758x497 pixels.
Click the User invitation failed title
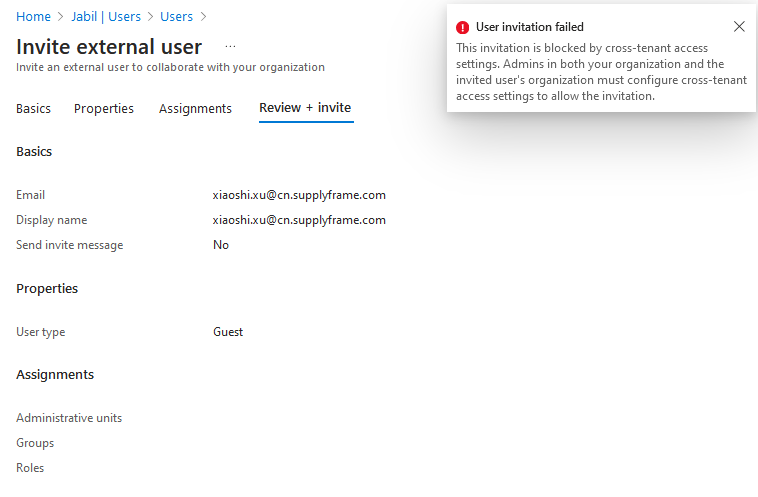point(530,27)
